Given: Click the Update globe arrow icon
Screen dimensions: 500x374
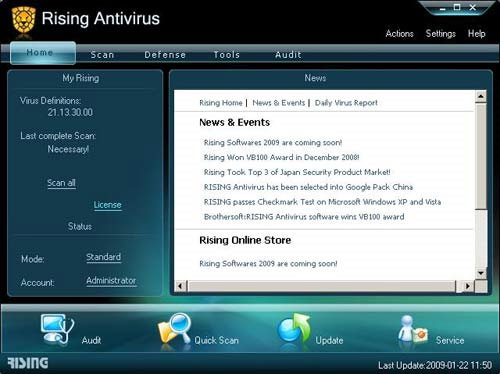Looking at the screenshot, I should (x=294, y=328).
